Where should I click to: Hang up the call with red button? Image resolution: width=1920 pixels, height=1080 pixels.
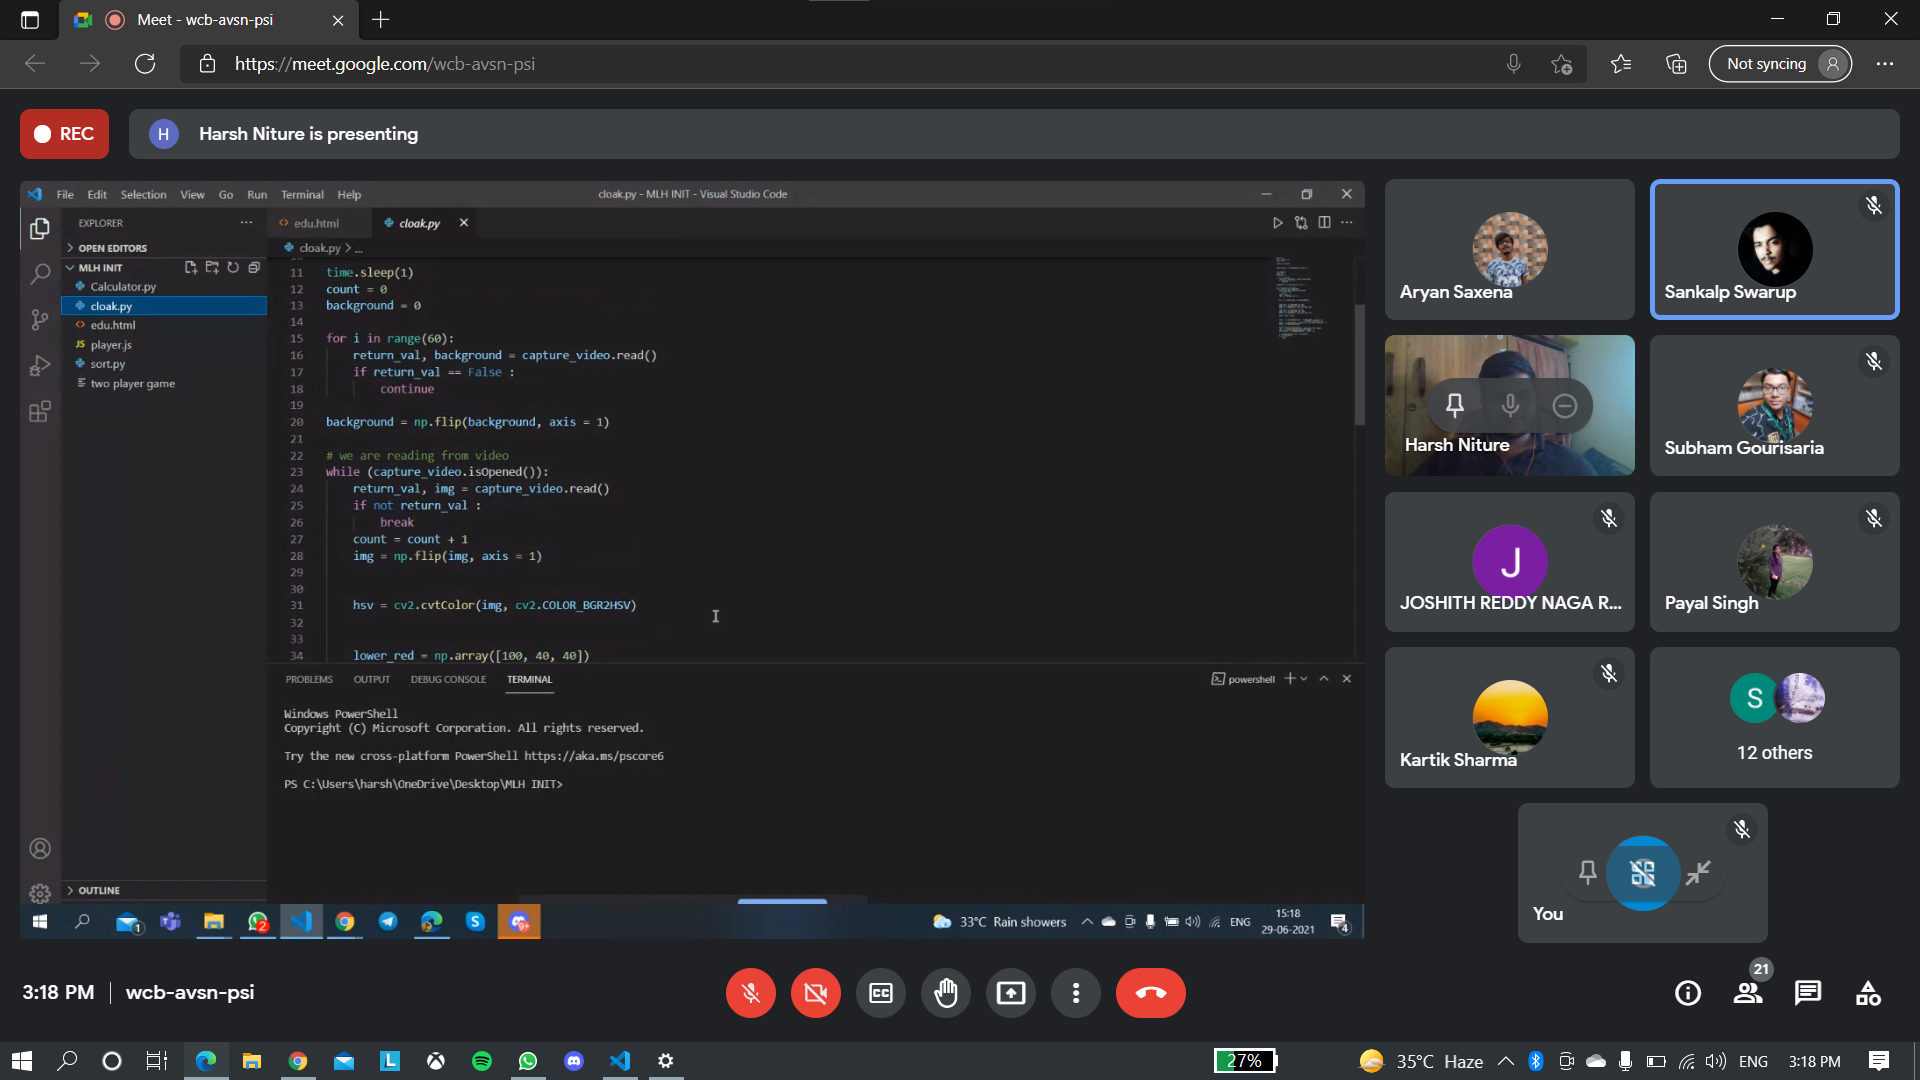tap(1150, 993)
